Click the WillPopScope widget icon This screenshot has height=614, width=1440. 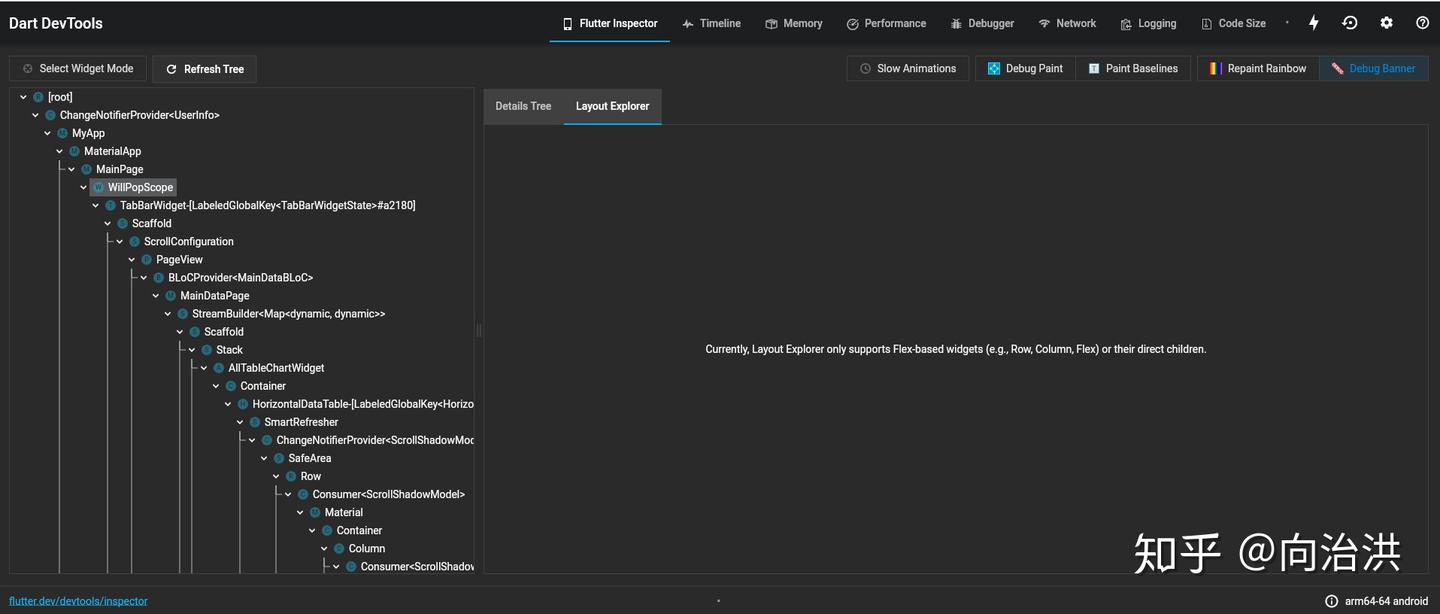pos(98,187)
